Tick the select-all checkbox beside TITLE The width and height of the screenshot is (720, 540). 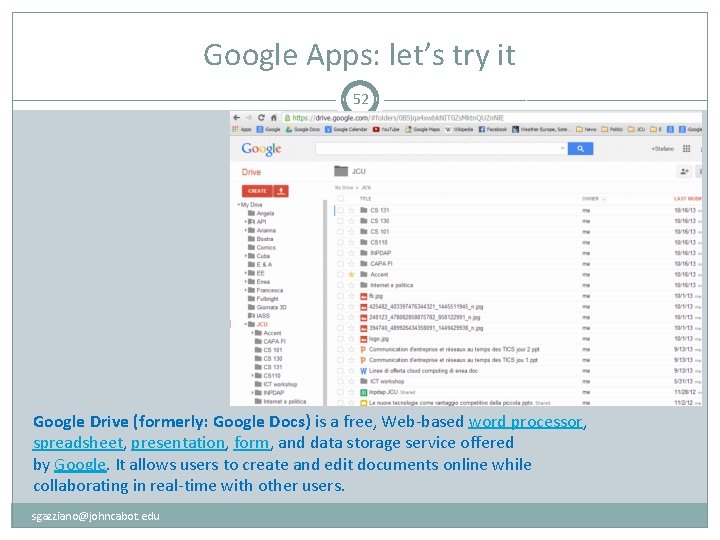click(x=340, y=199)
